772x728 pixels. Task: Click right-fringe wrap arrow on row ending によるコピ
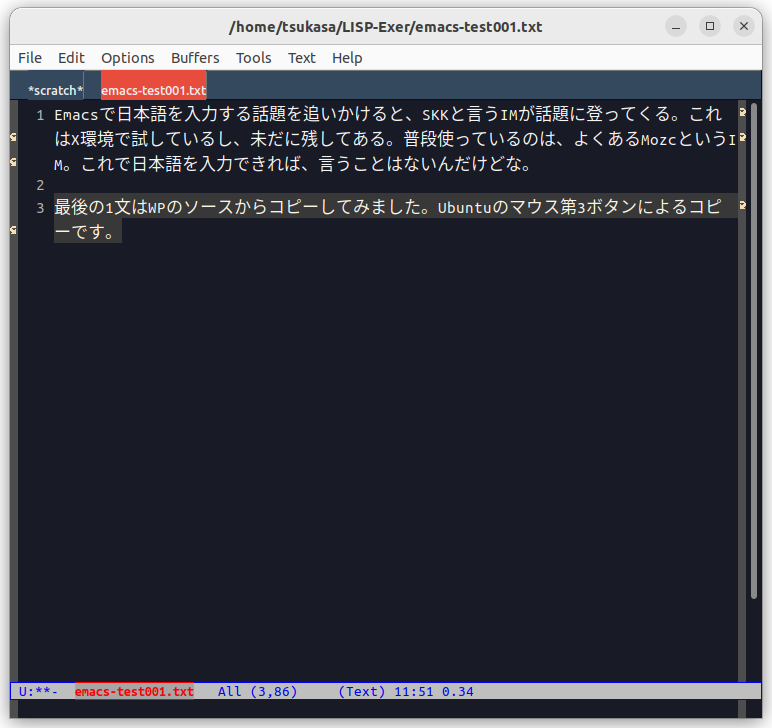[742, 205]
